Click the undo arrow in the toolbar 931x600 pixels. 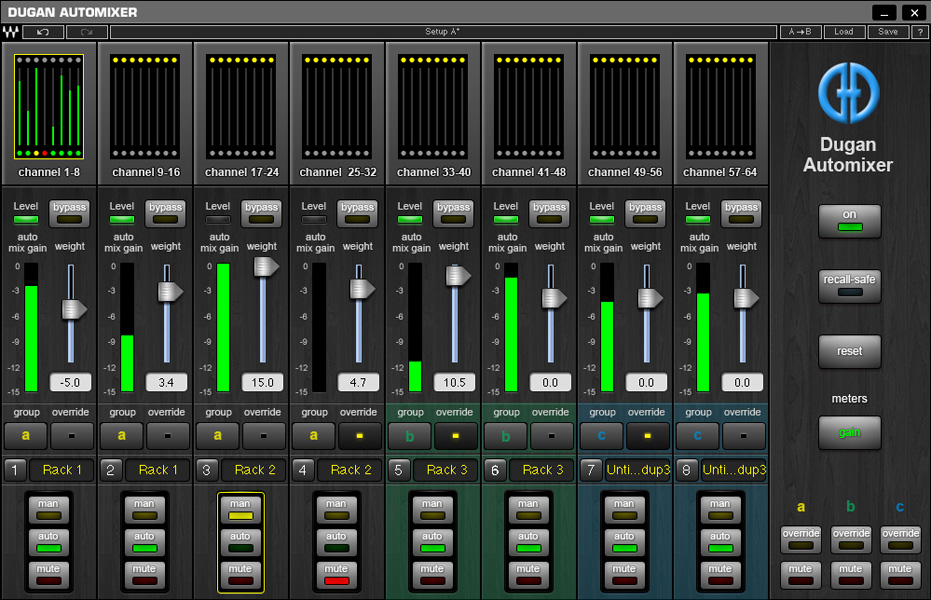pyautogui.click(x=43, y=32)
